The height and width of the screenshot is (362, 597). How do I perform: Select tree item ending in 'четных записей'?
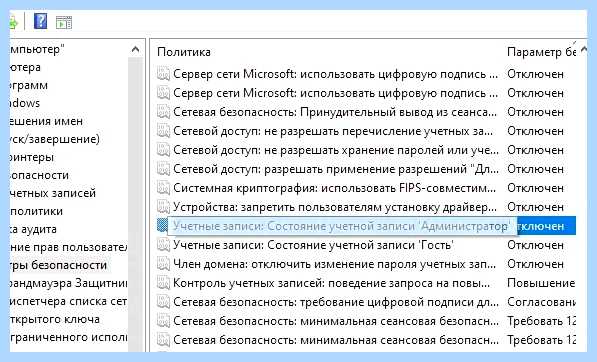tap(53, 193)
